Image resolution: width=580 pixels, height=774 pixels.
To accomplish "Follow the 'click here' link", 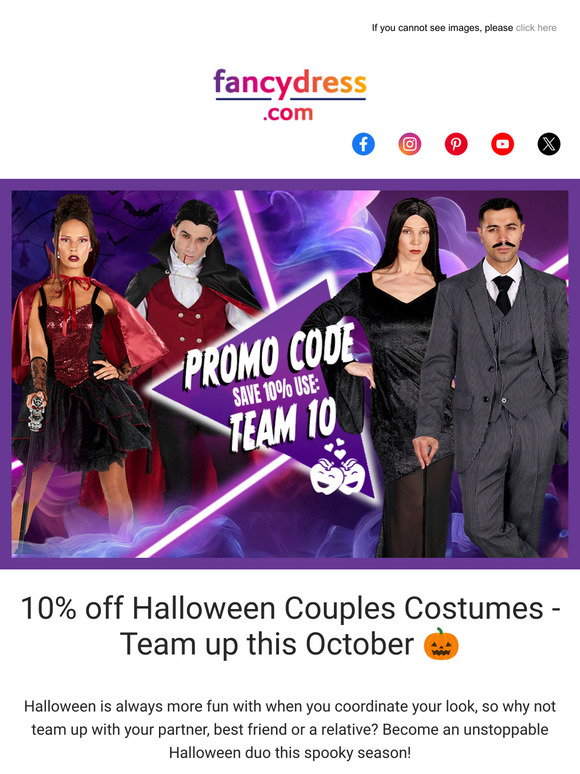I will click(x=536, y=28).
